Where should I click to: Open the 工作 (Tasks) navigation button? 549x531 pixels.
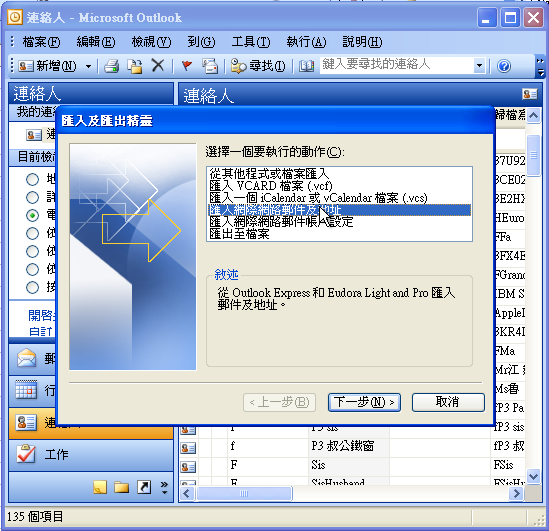[x=91, y=455]
